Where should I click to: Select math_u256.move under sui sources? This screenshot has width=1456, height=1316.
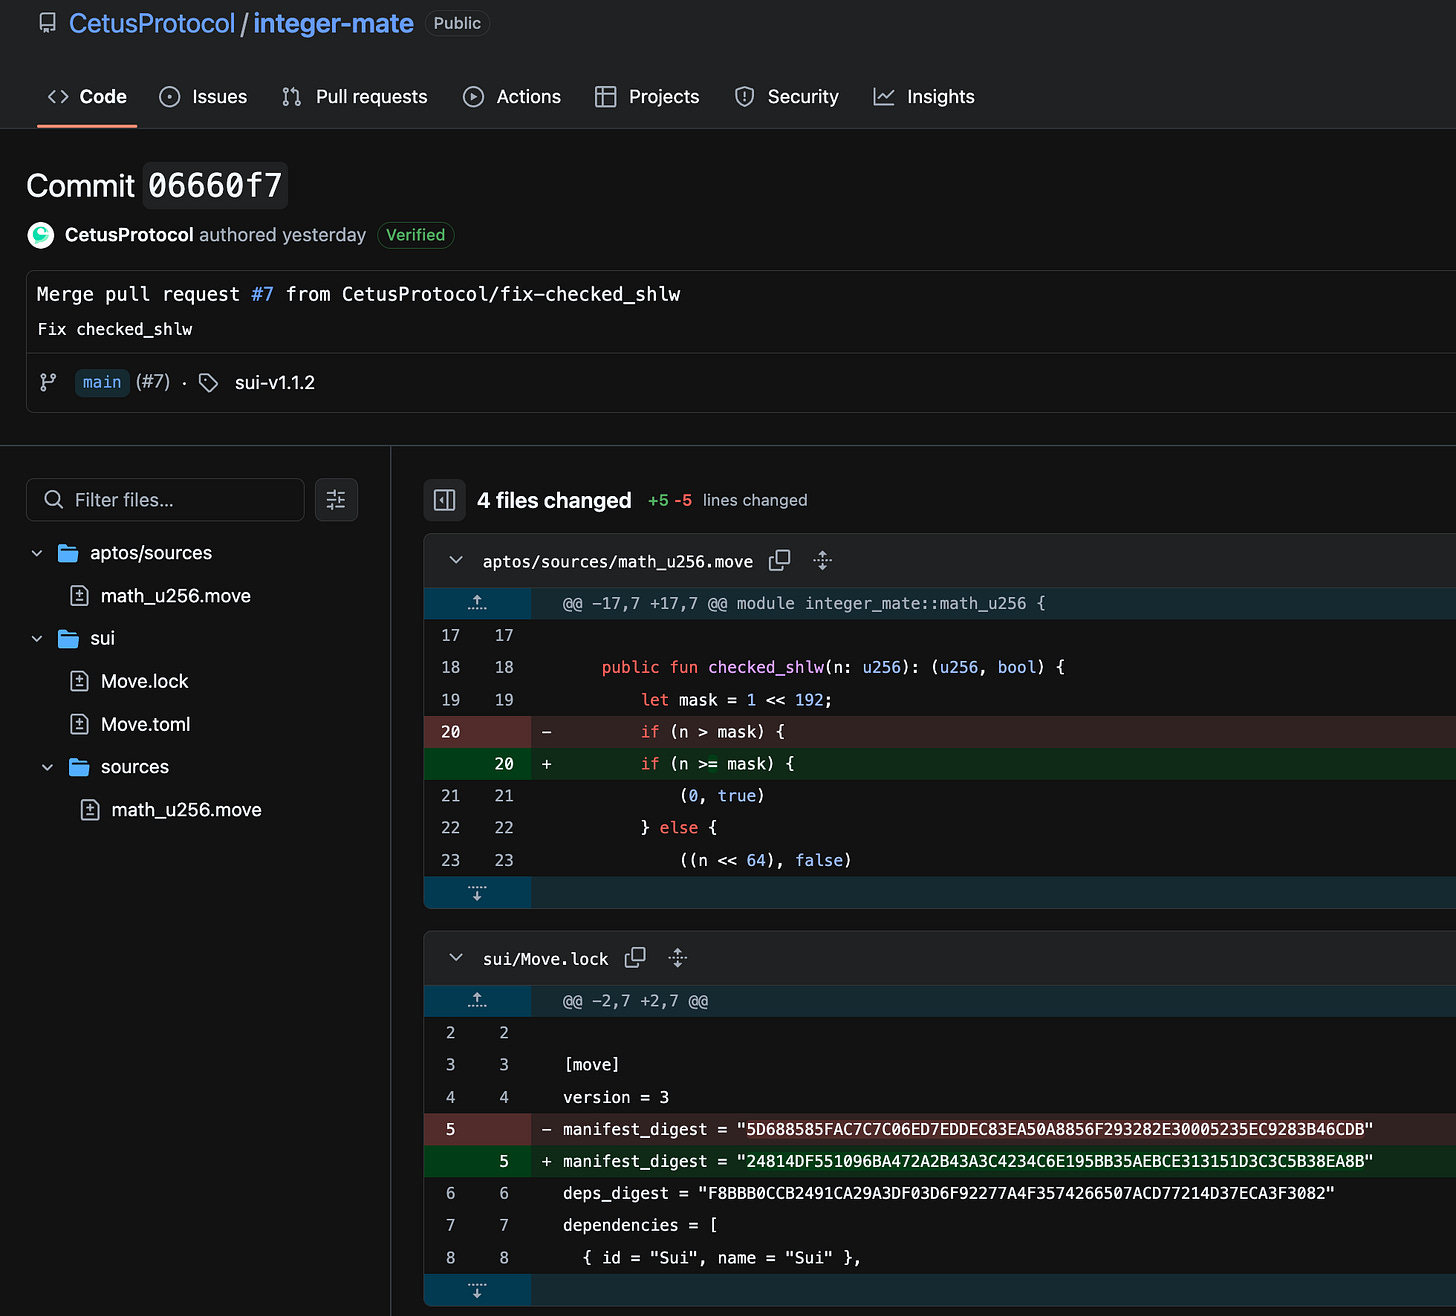[187, 810]
